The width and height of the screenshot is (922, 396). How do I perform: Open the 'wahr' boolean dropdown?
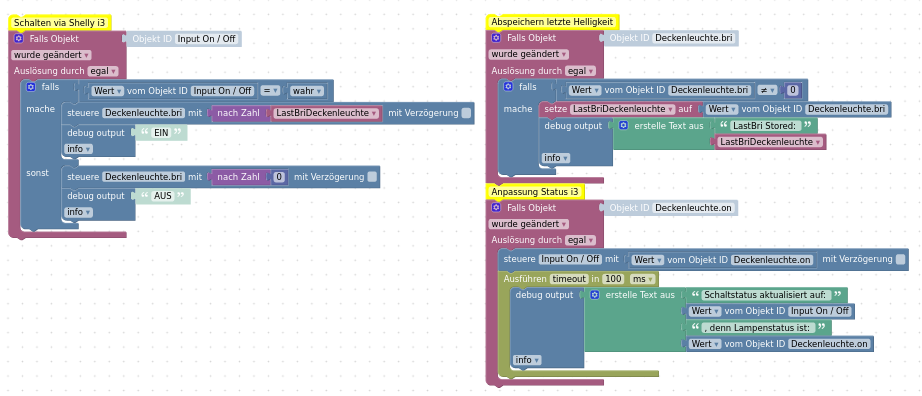point(307,91)
